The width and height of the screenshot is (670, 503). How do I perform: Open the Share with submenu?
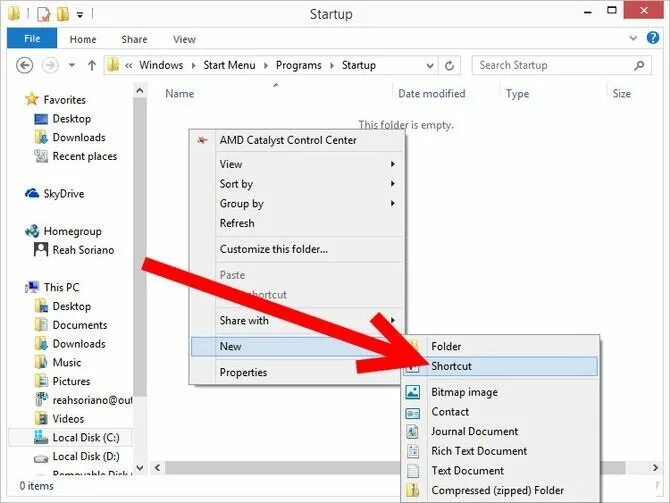297,321
